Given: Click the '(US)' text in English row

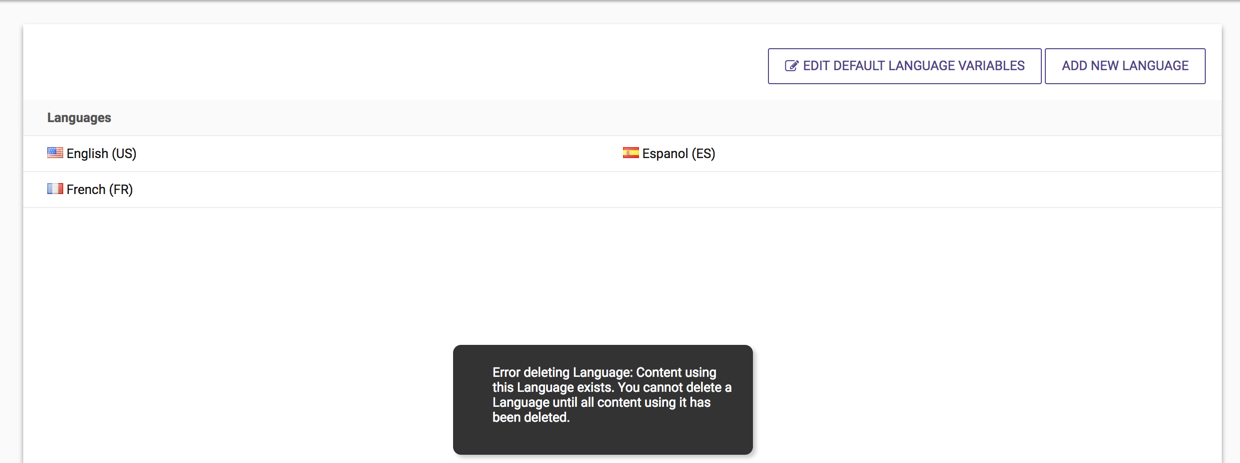Looking at the screenshot, I should coord(124,154).
